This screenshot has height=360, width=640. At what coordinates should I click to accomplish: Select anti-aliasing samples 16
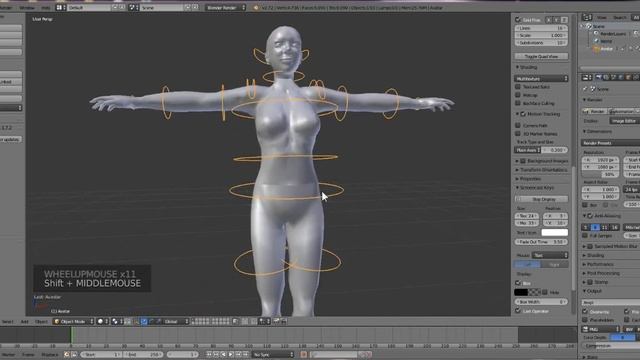(614, 227)
